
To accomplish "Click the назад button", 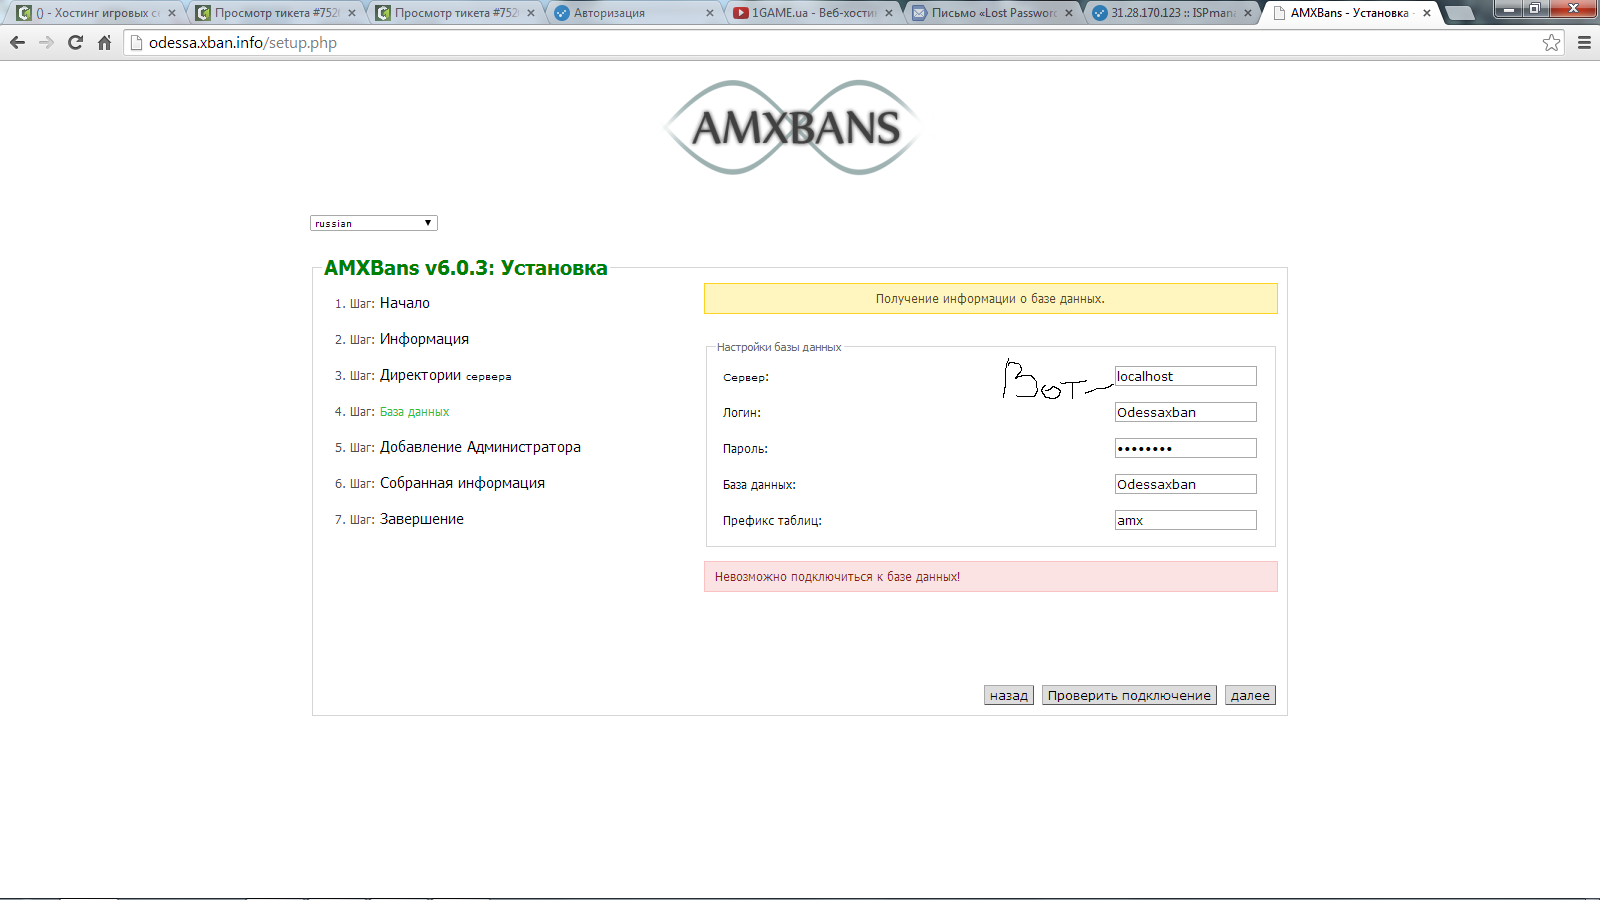I will [x=1008, y=695].
